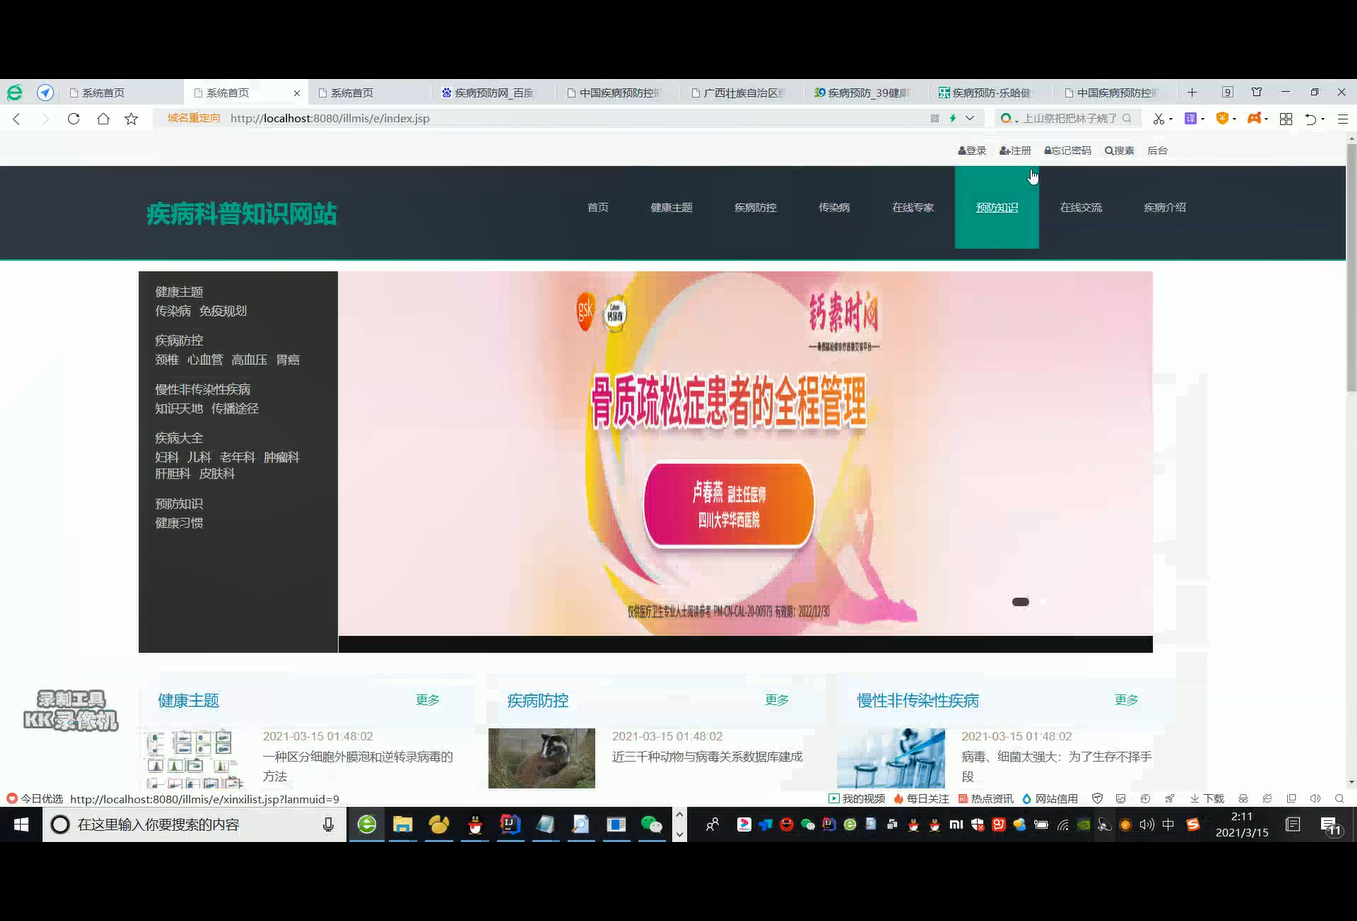Open the dropdown next to the translate icon
The width and height of the screenshot is (1357, 921).
tap(1203, 119)
